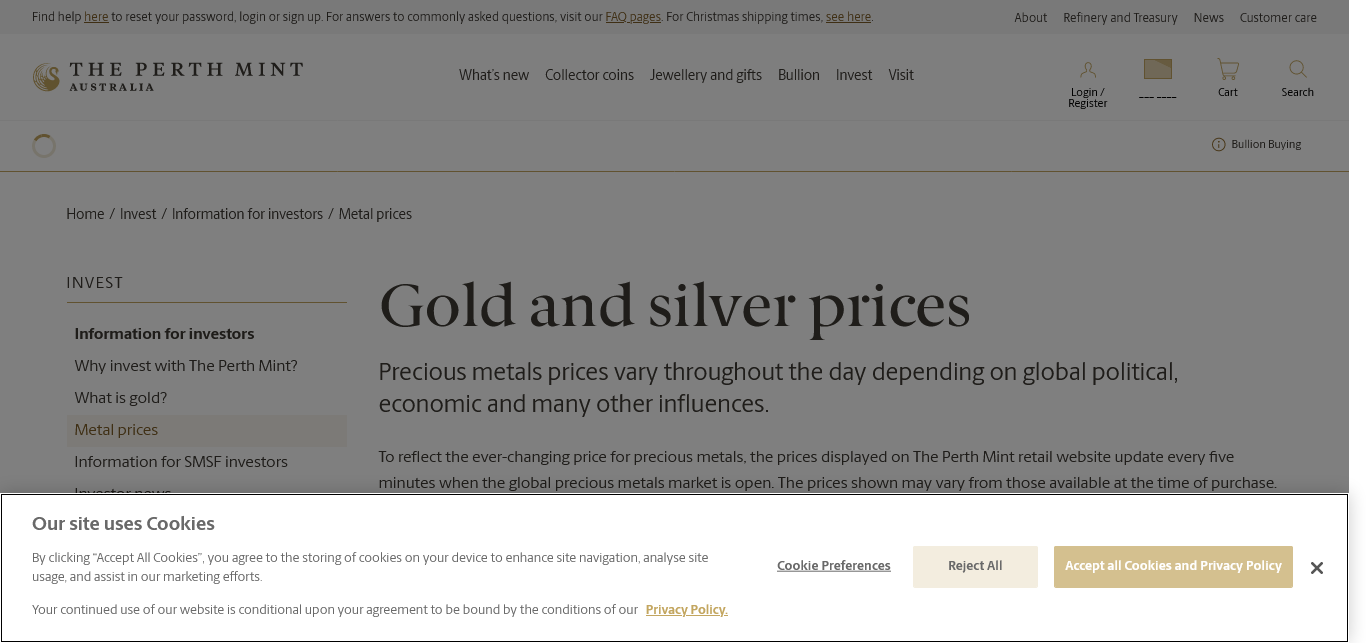The height and width of the screenshot is (643, 1366).
Task: Click the Bullion Buying info icon
Action: click(1218, 145)
